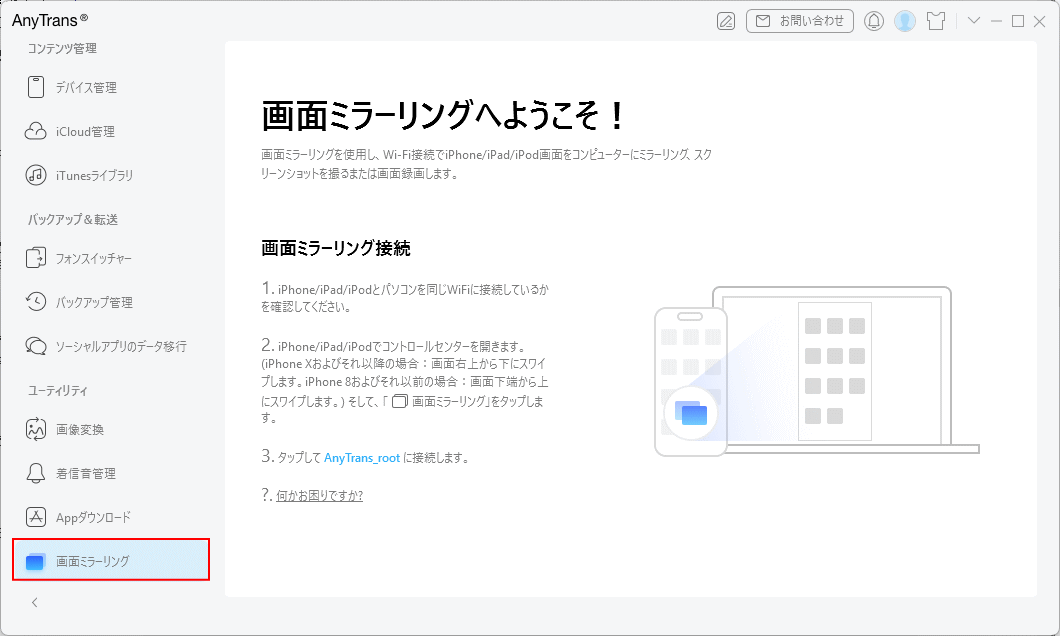Viewport: 1060px width, 636px height.
Task: Click the mirroring illustration image
Action: 817,371
